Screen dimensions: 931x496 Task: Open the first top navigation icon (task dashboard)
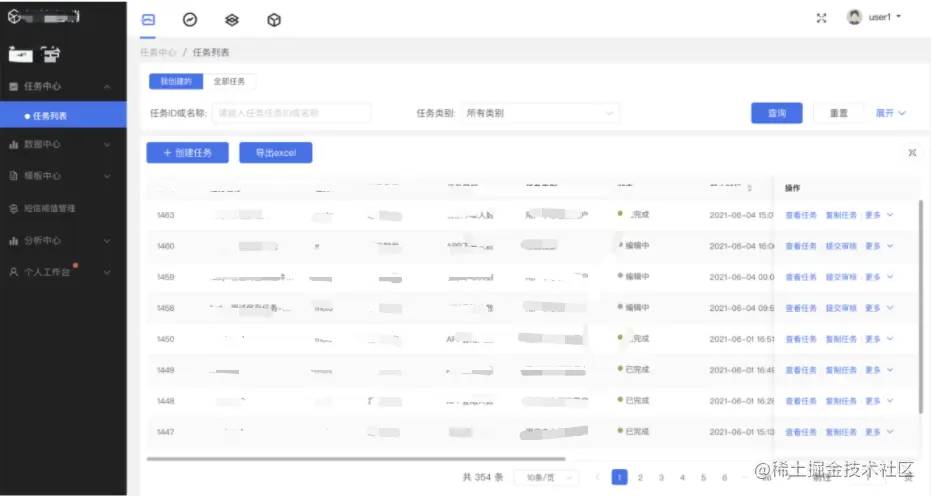point(148,20)
